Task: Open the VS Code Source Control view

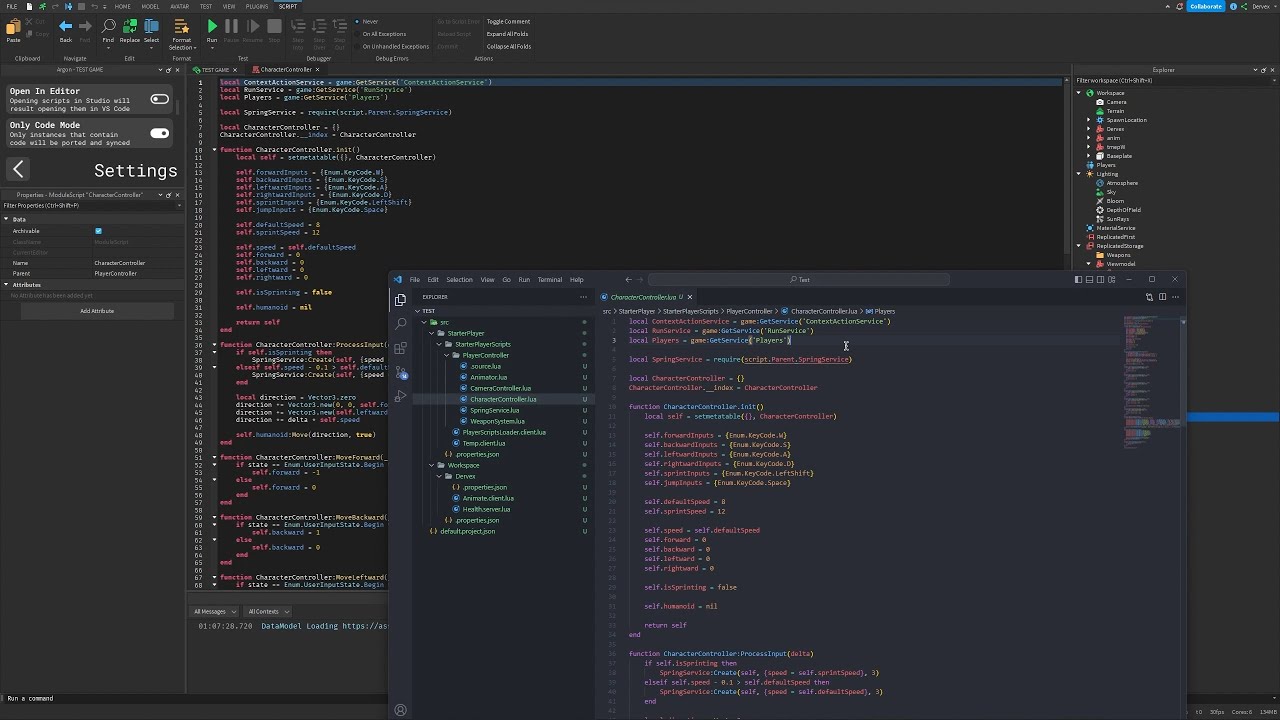Action: 400,372
